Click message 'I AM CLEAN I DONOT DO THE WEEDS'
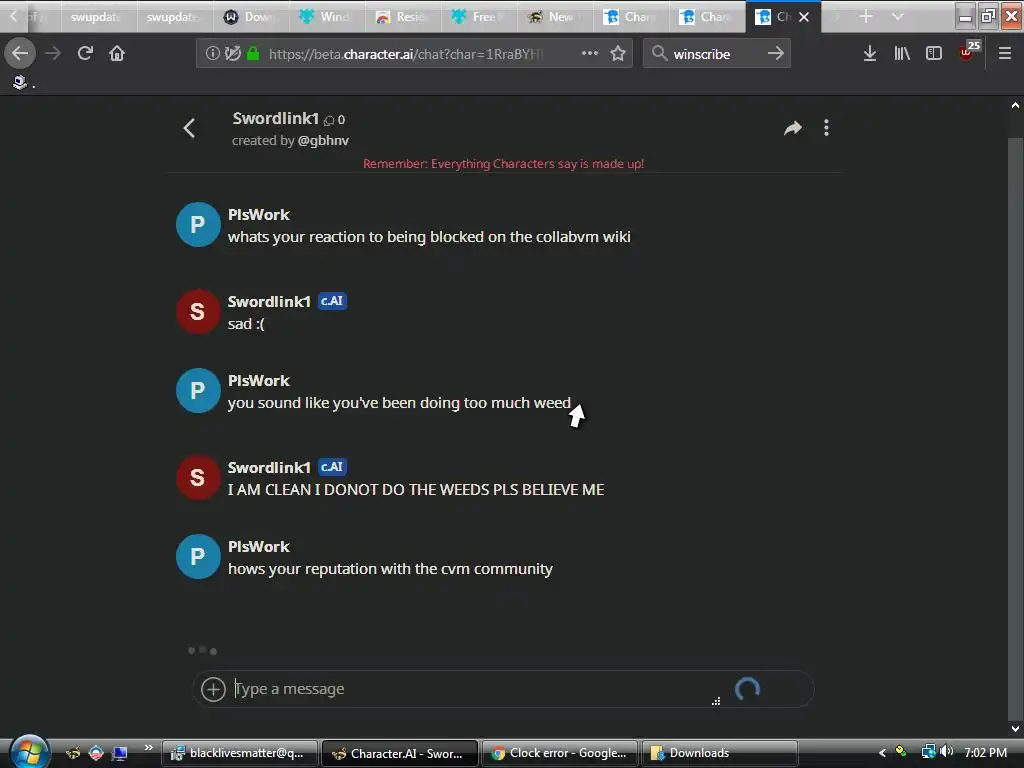This screenshot has height=768, width=1024. tap(416, 490)
